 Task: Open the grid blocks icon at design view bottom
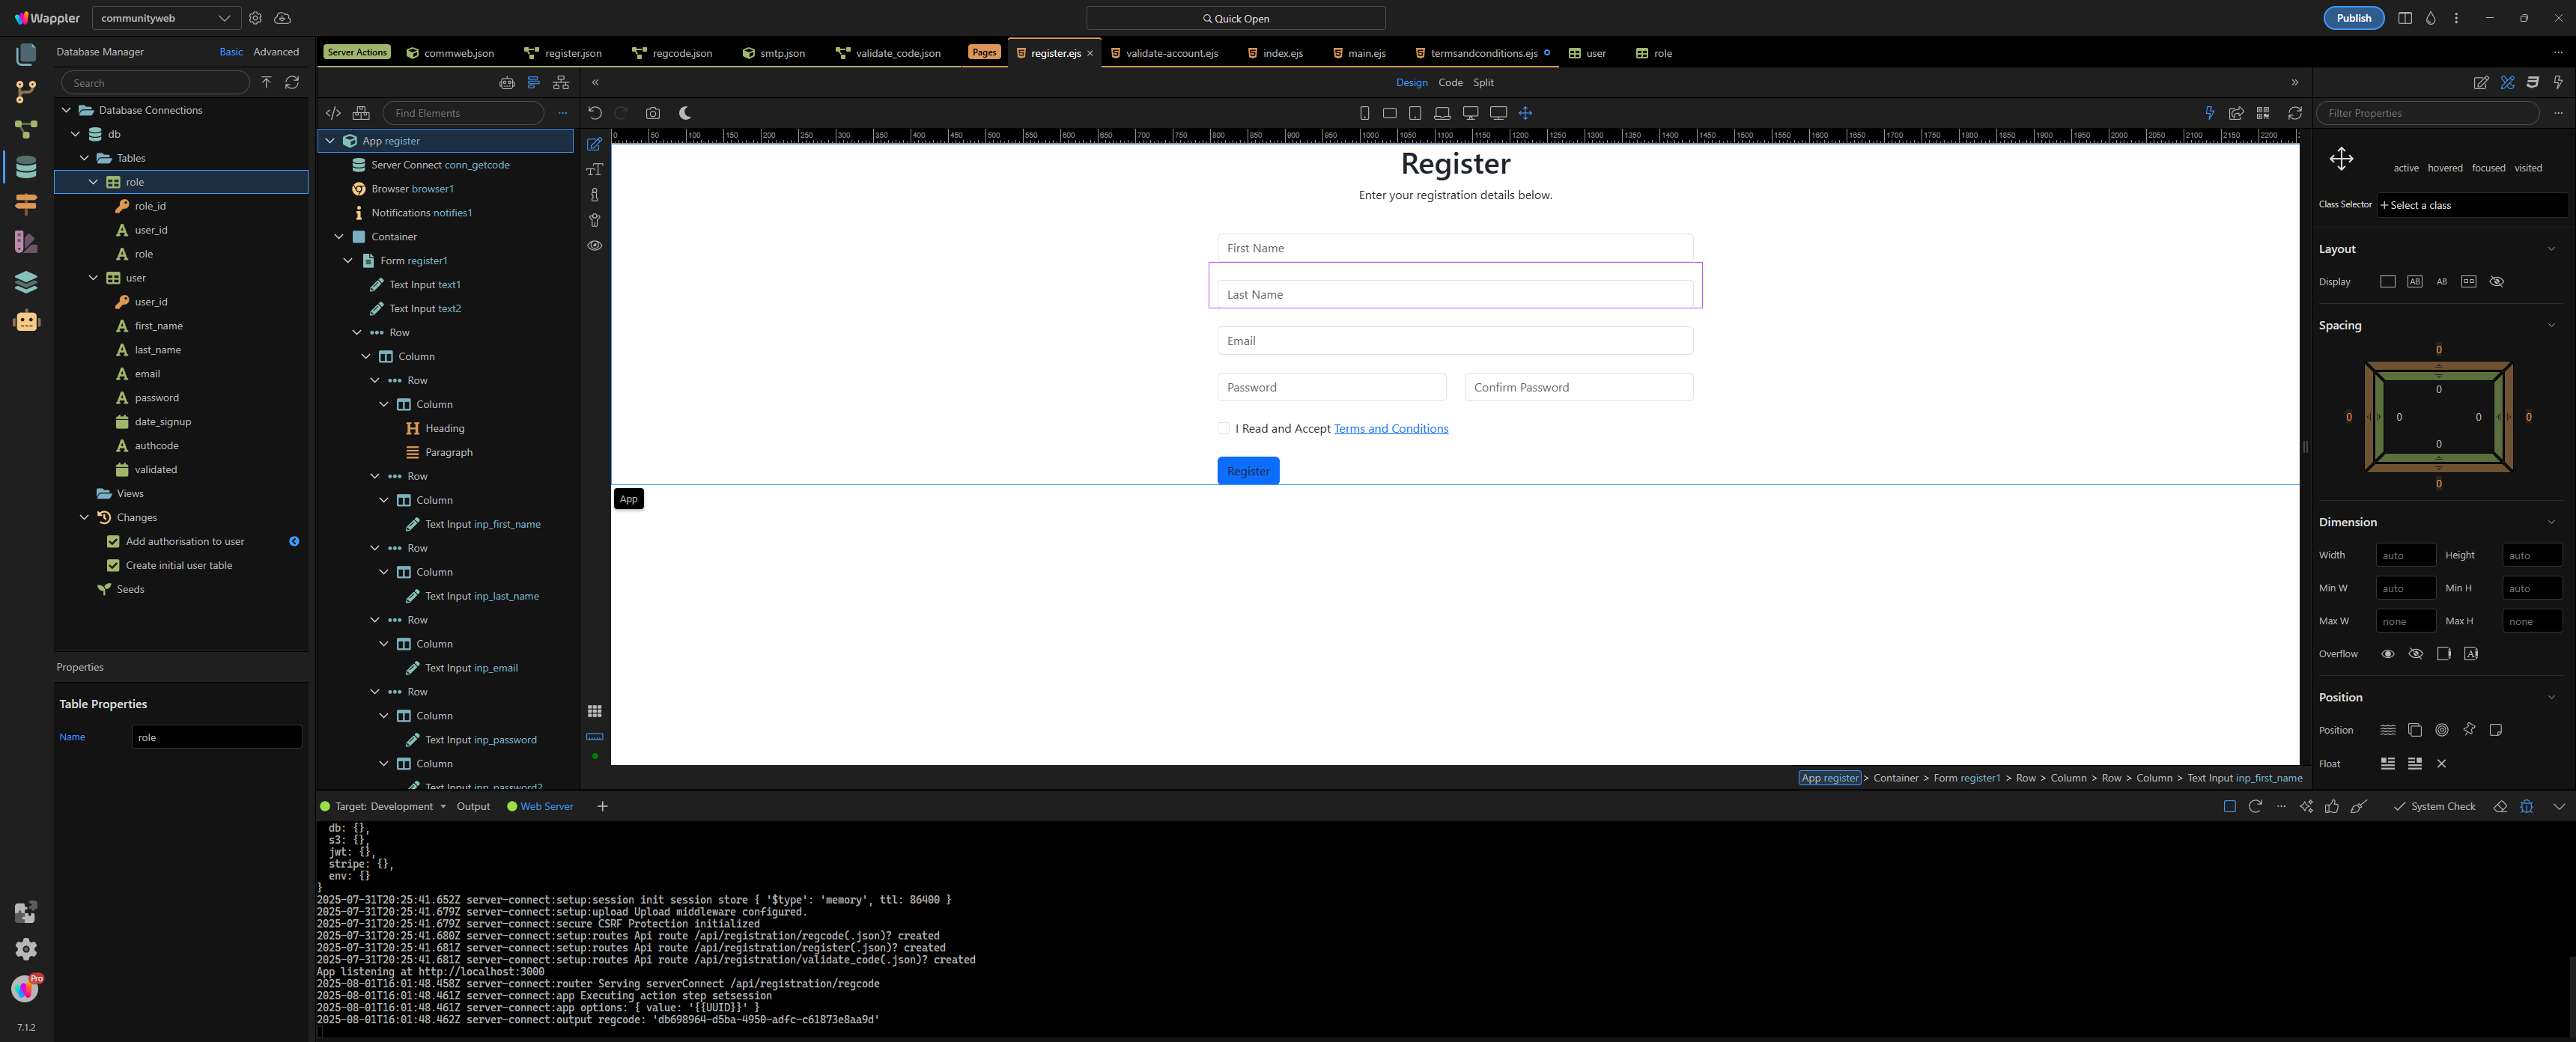pos(595,711)
